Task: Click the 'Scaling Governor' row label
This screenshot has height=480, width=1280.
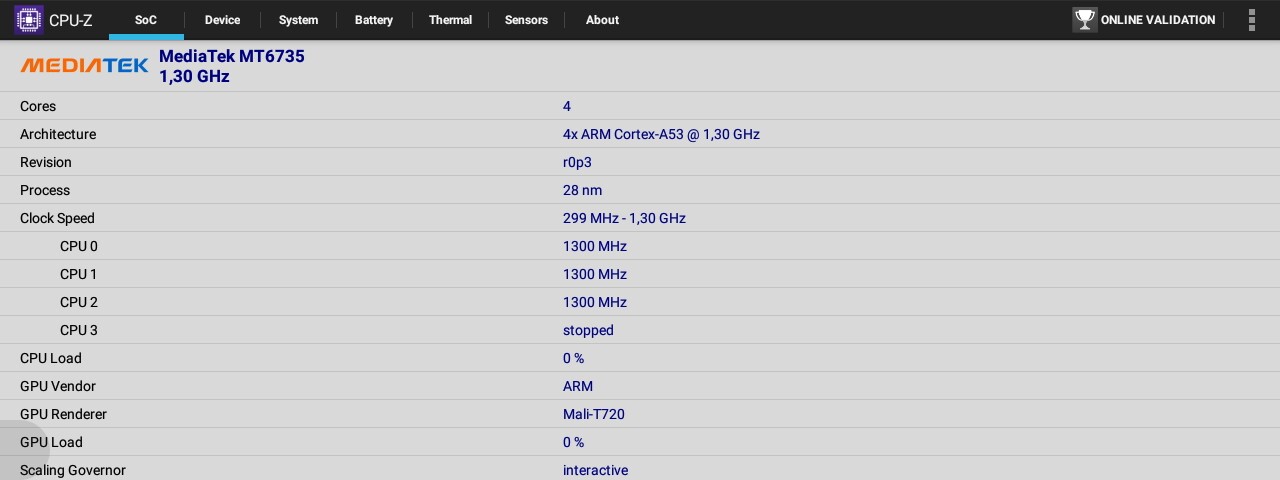Action: pyautogui.click(x=73, y=470)
